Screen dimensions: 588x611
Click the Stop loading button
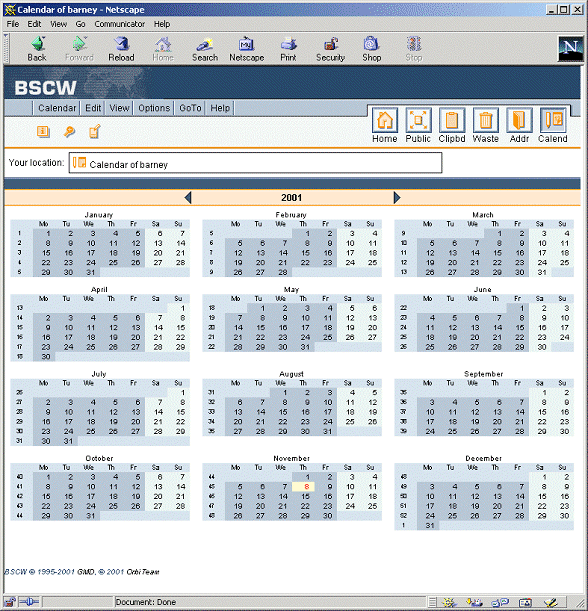[x=413, y=49]
